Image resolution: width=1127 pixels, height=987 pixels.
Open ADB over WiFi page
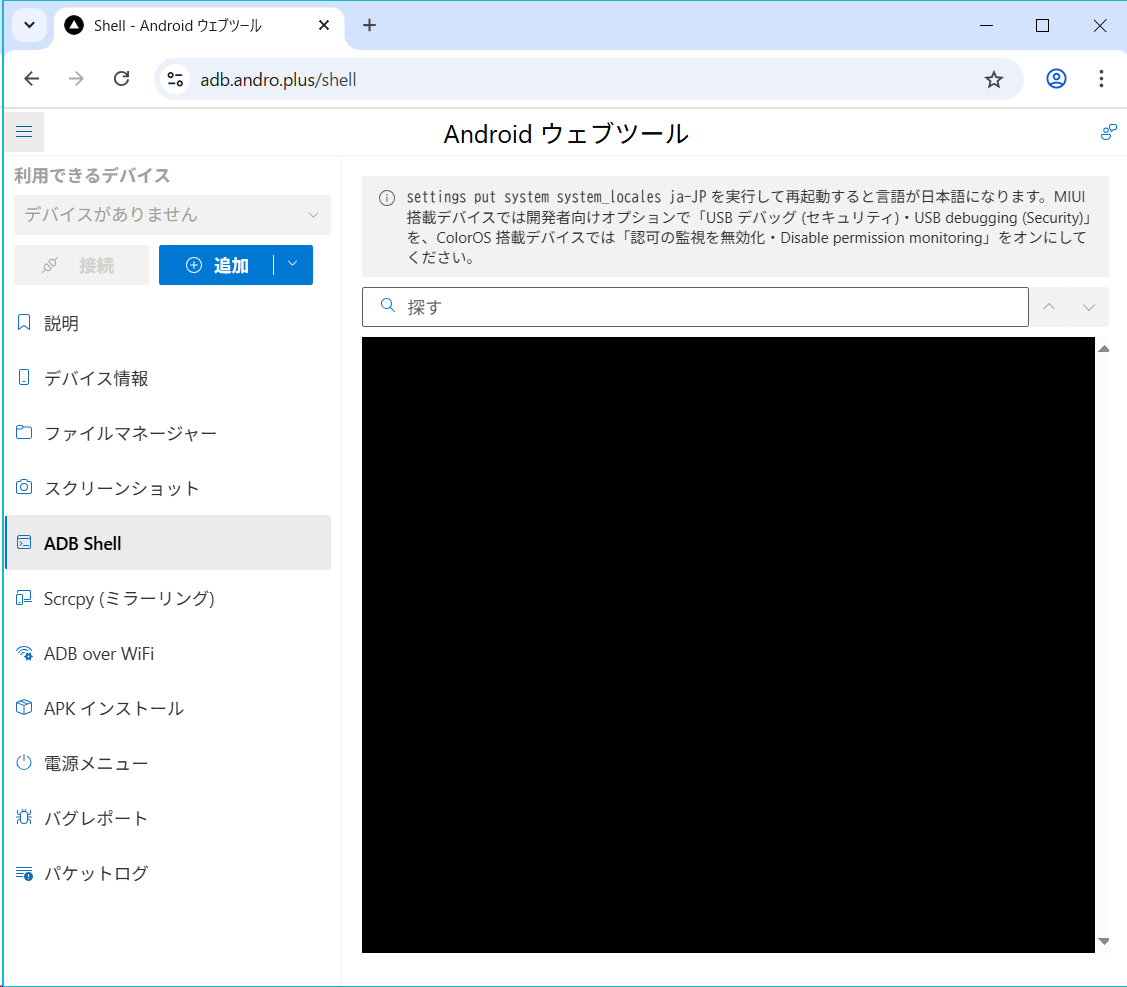(98, 653)
